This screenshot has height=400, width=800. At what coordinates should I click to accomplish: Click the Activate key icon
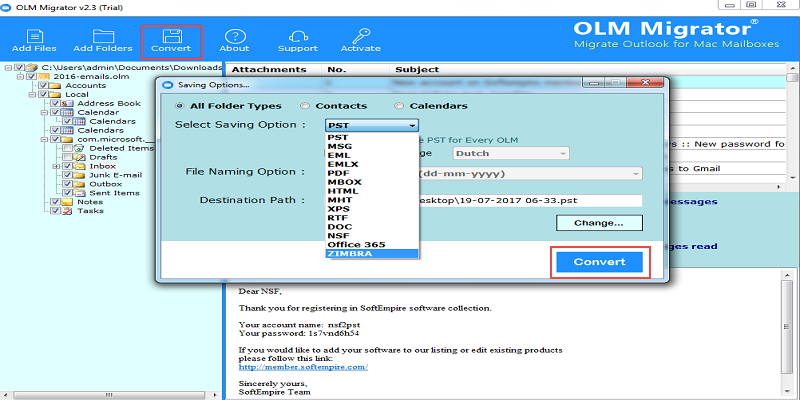click(361, 36)
